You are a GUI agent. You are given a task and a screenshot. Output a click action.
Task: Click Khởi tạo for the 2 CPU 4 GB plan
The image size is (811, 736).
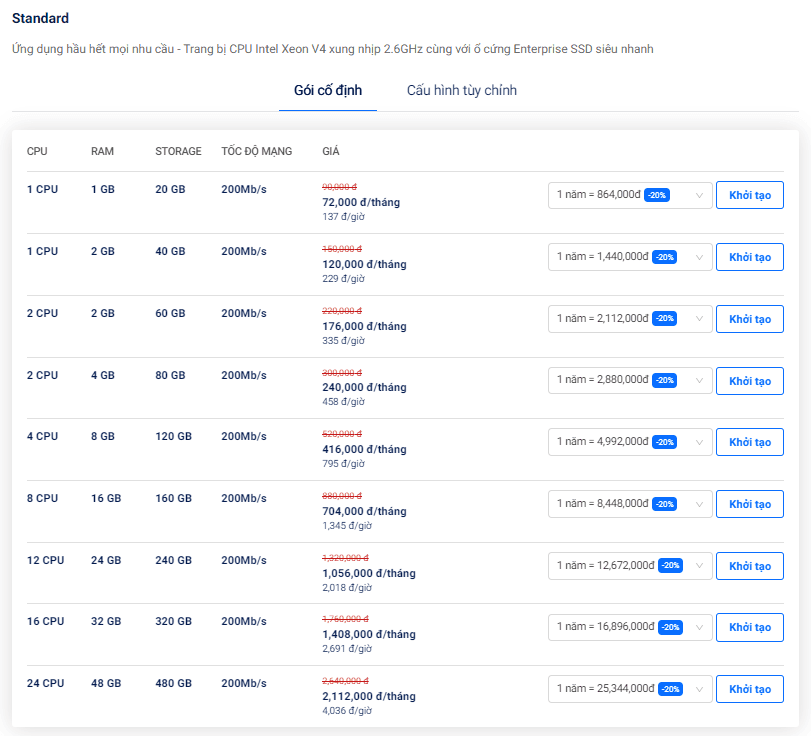749,381
